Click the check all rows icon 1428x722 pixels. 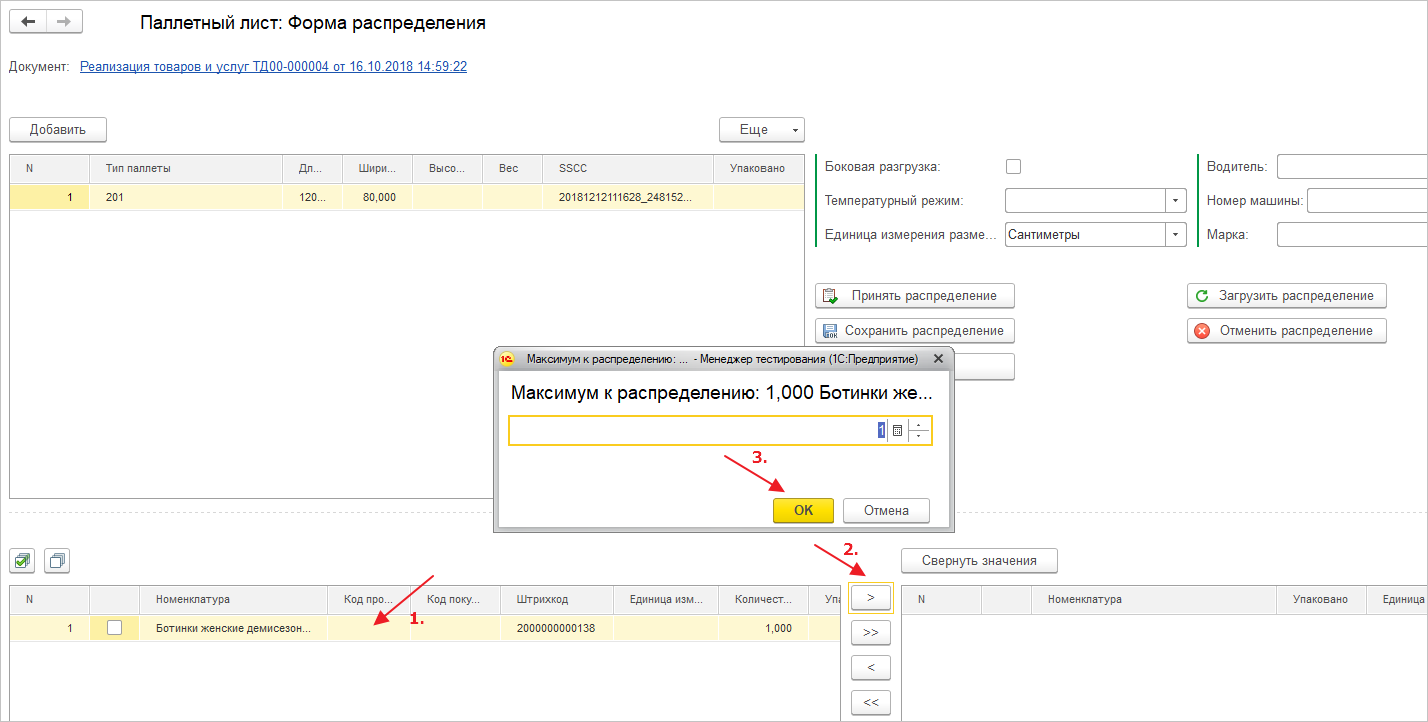(23, 561)
